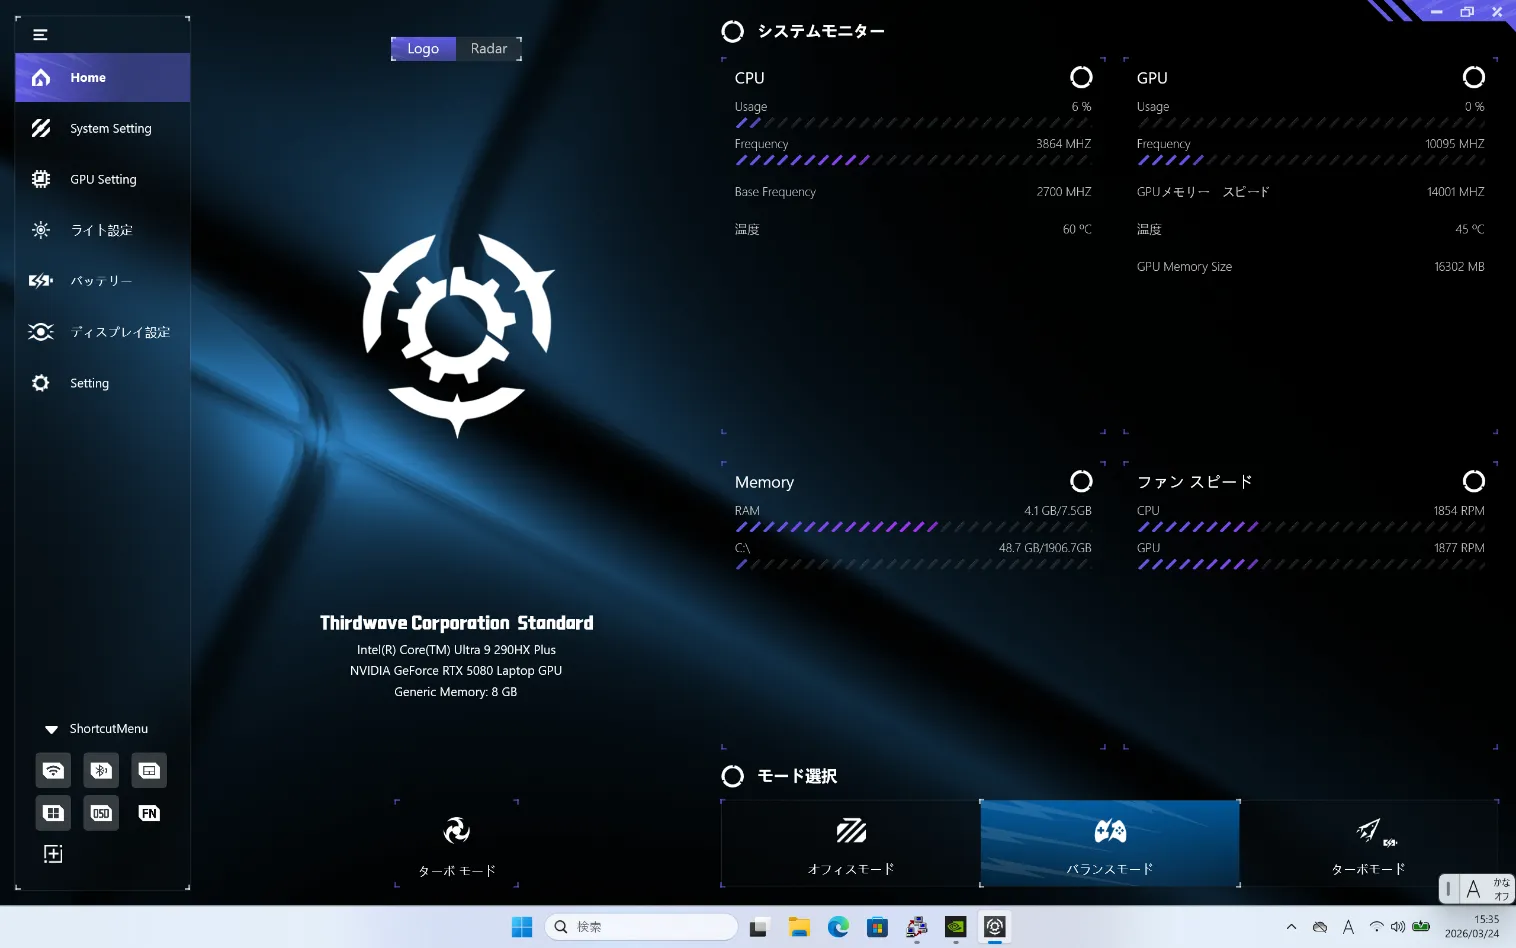Open ディスプレイ設定 from the sidebar
The width and height of the screenshot is (1516, 948).
click(x=120, y=332)
